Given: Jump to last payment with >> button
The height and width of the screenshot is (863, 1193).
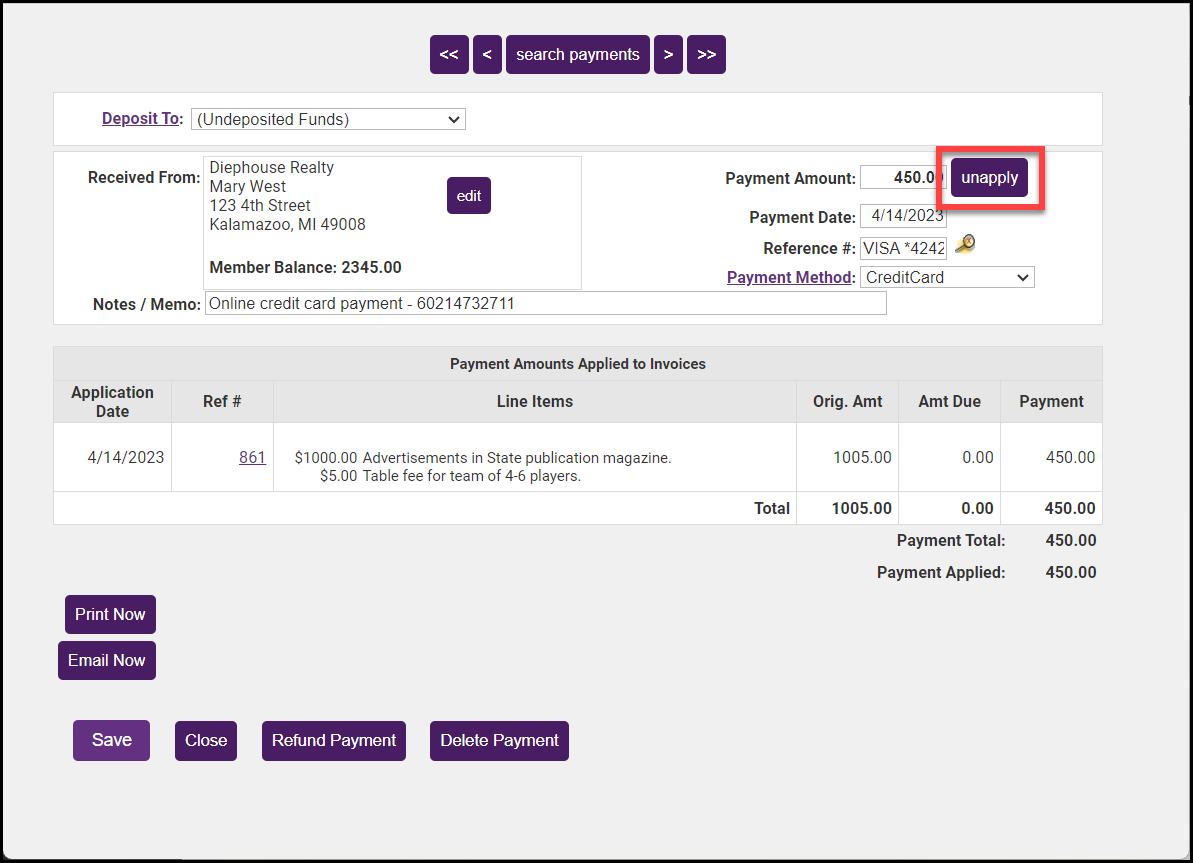Looking at the screenshot, I should (x=706, y=55).
